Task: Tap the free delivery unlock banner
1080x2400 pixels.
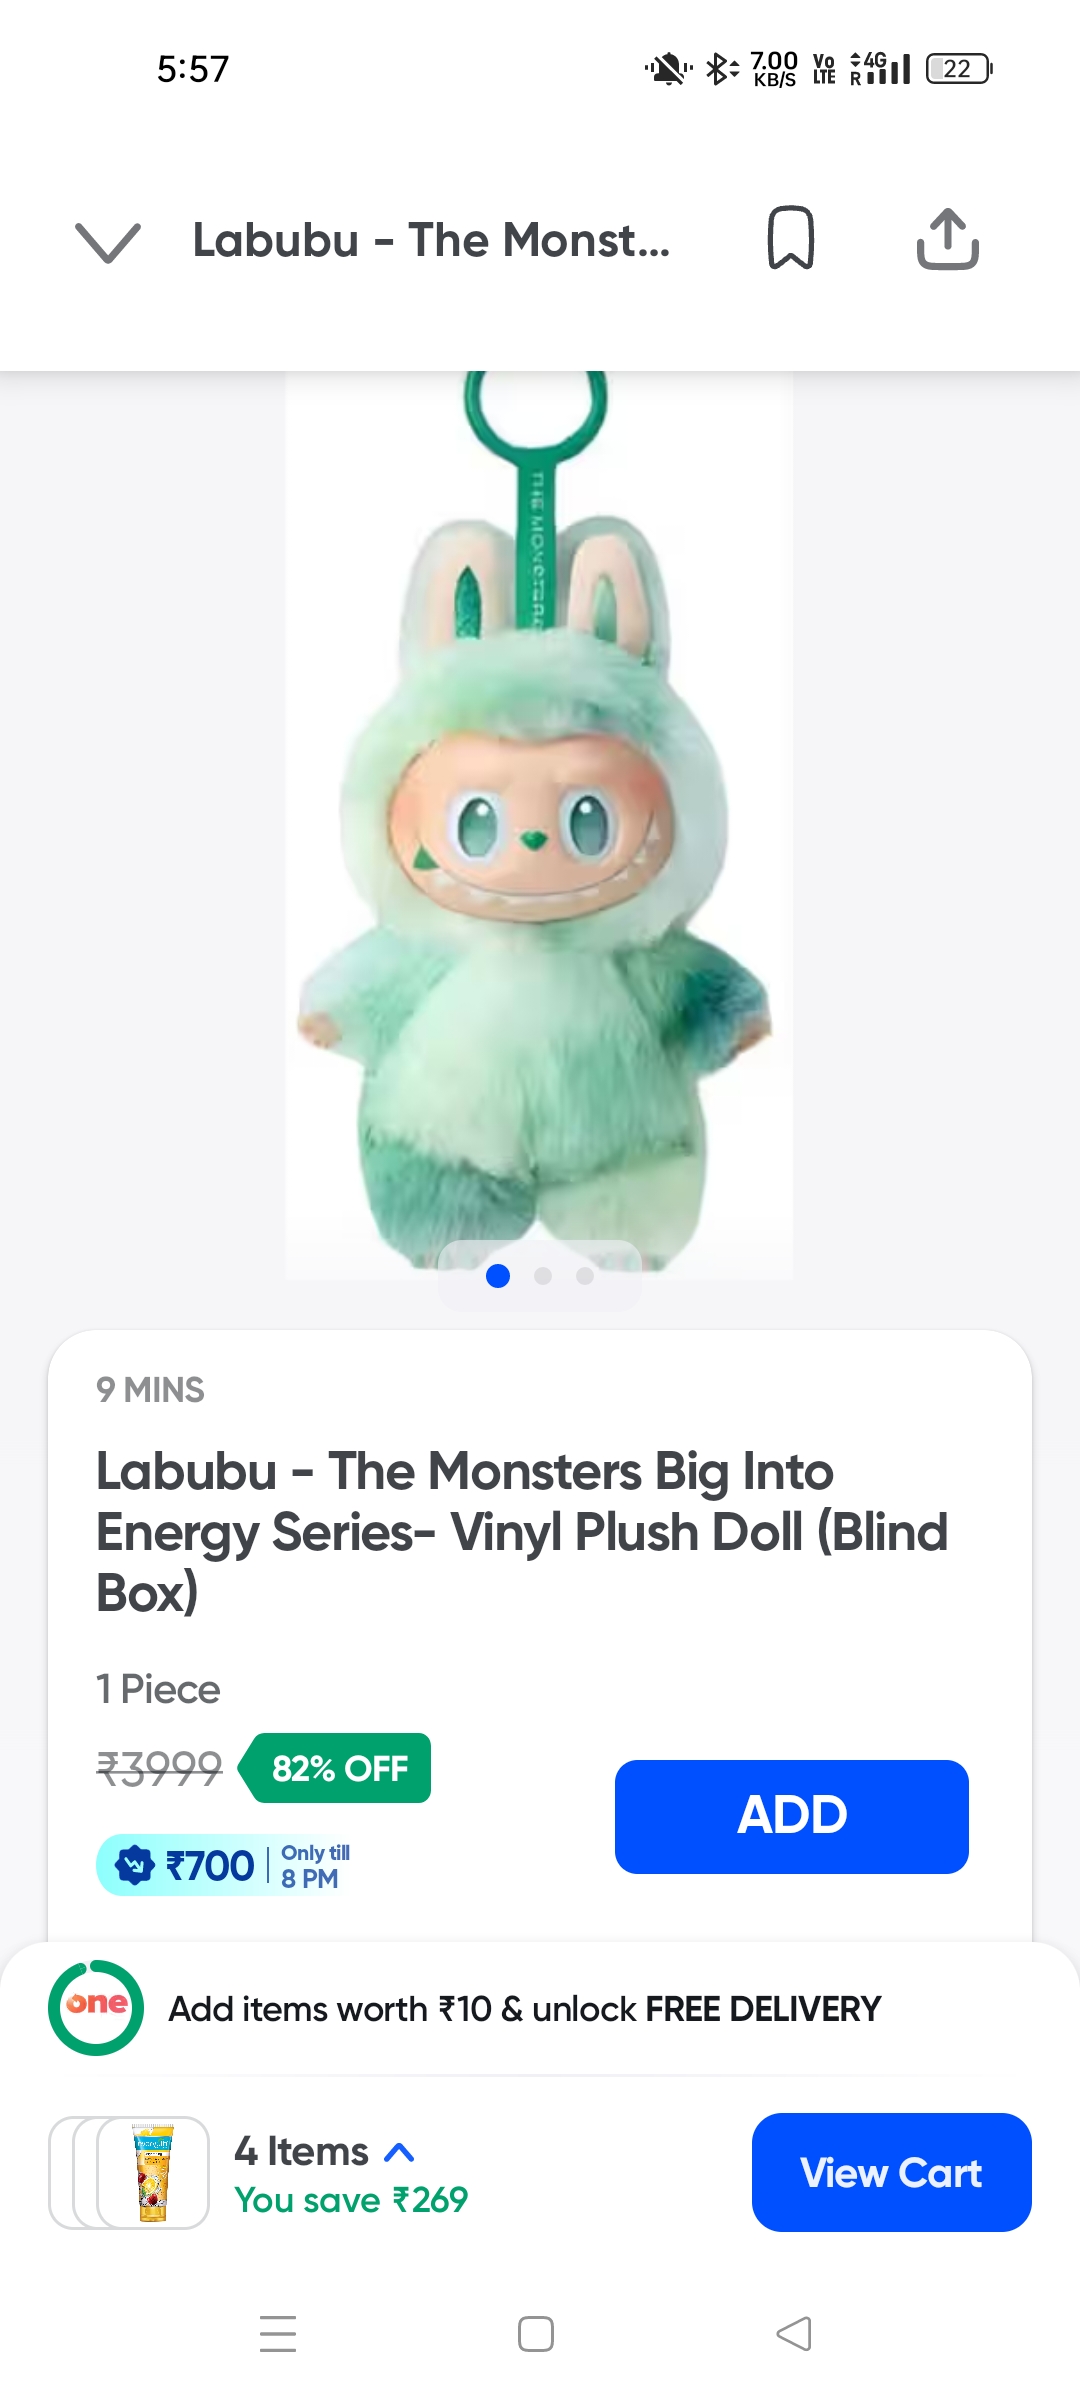Action: pyautogui.click(x=524, y=2009)
